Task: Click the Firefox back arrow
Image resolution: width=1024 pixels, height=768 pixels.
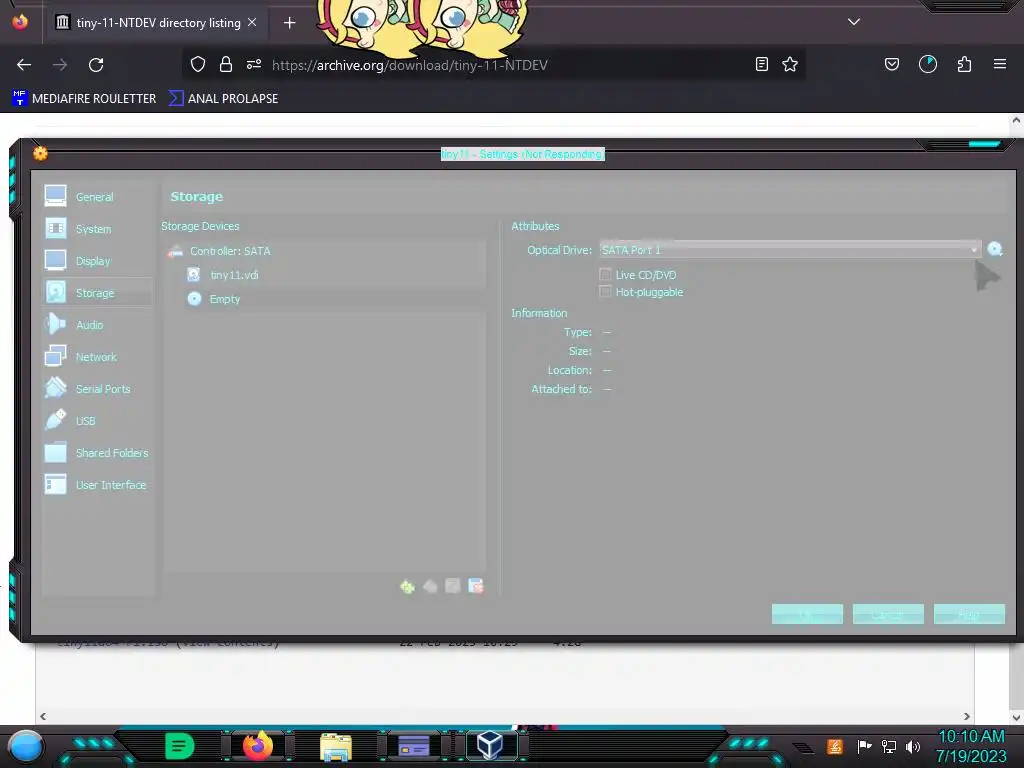Action: click(x=24, y=65)
